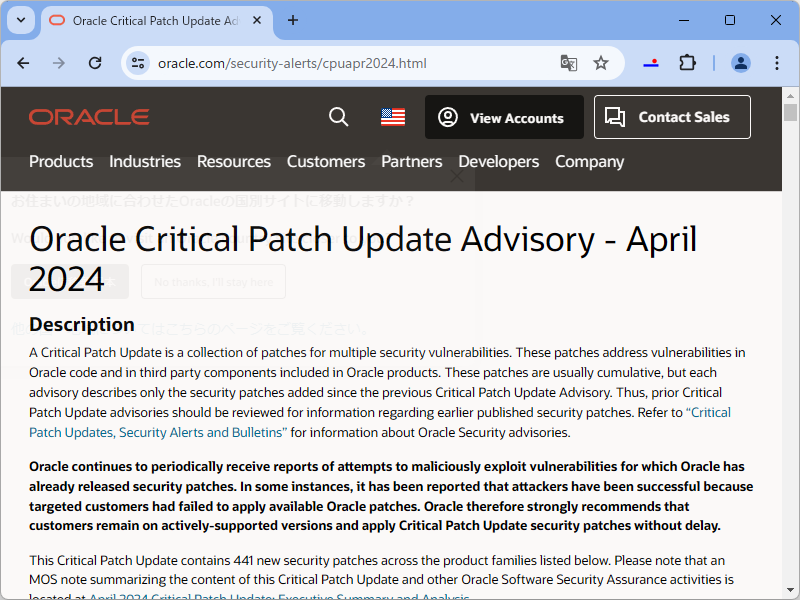Image resolution: width=800 pixels, height=600 pixels.
Task: Select the Oracle Critical Patch Update tab
Action: click(x=150, y=20)
